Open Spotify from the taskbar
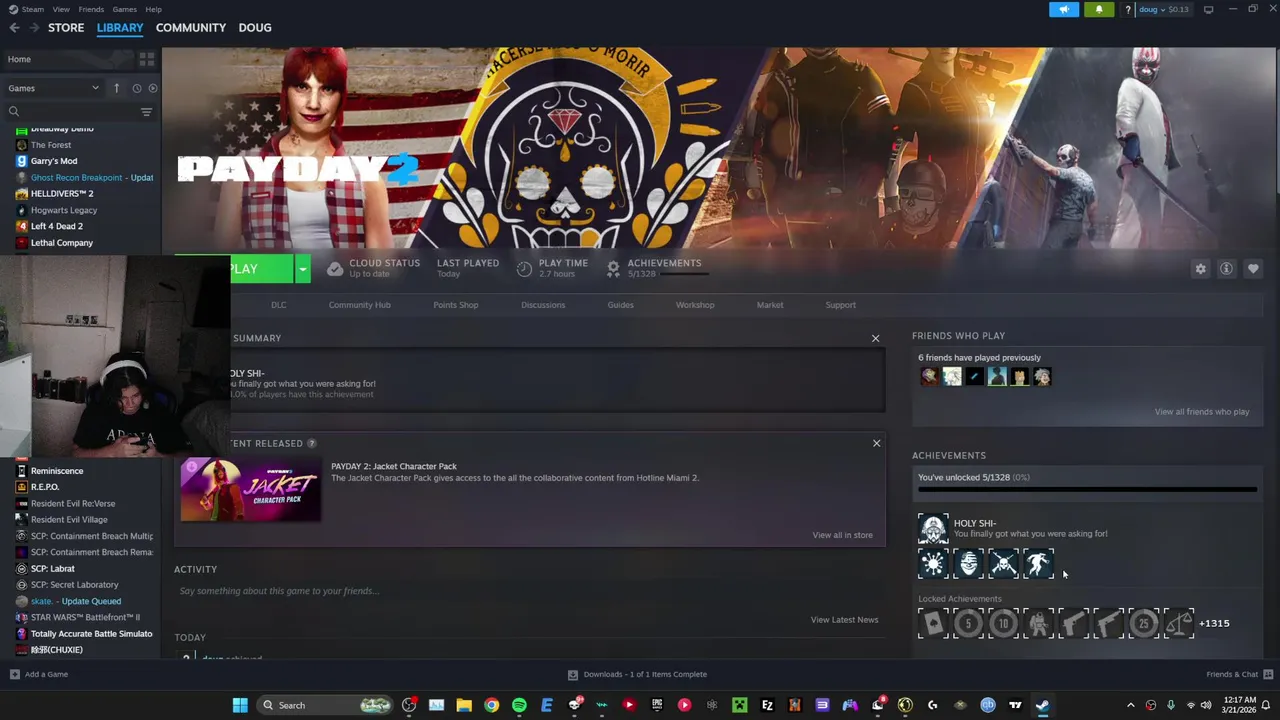This screenshot has height=720, width=1280. [x=519, y=705]
